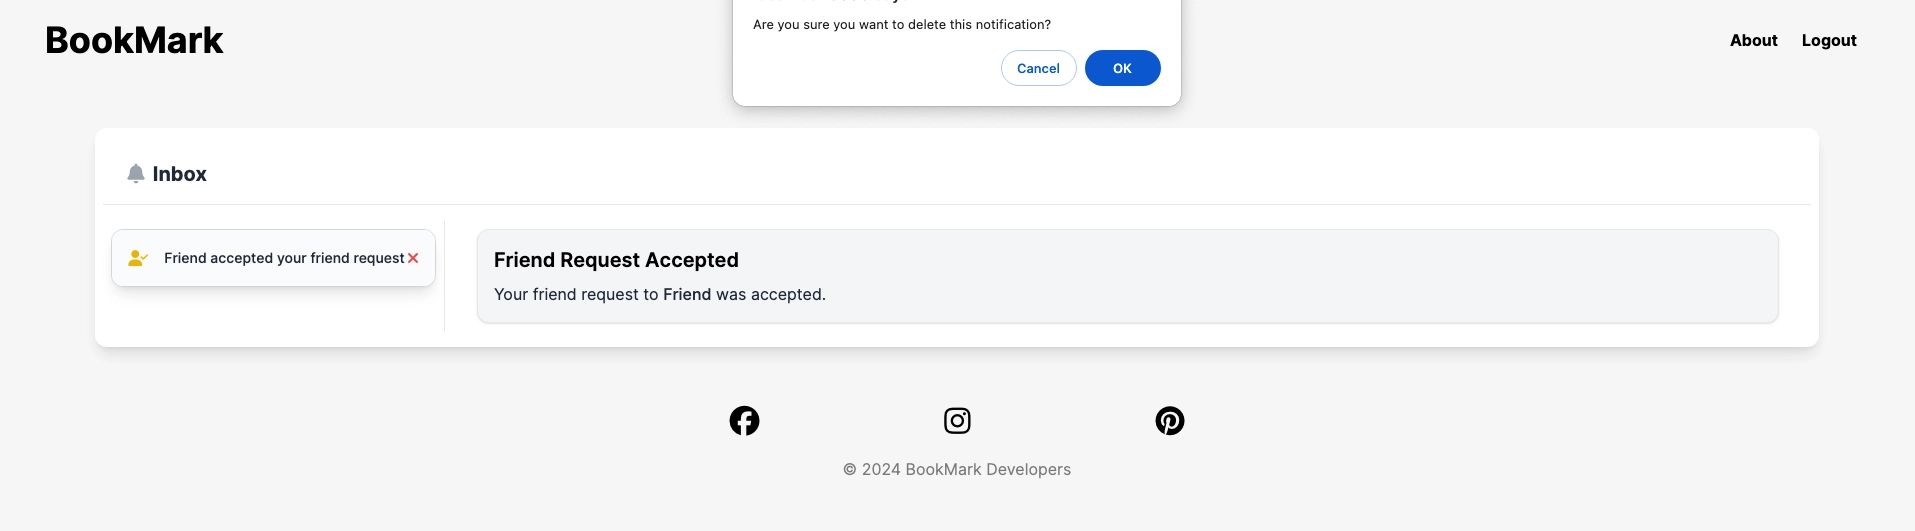Click the Inbox heading text
Viewport: 1915px width, 531px height.
pos(180,174)
